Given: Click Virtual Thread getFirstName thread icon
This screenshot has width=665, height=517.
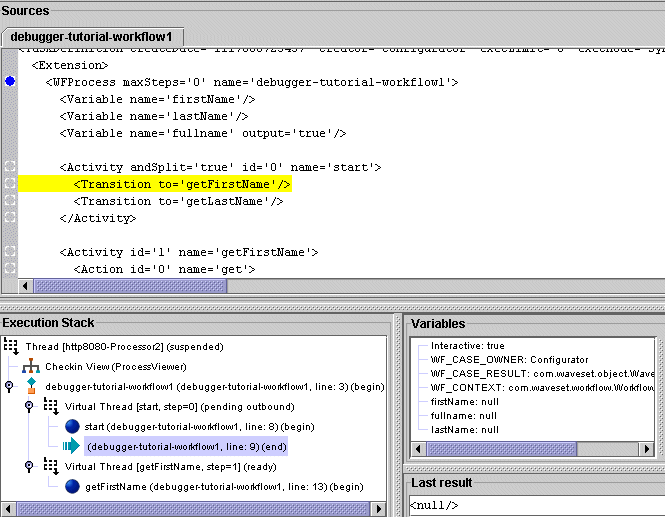Looking at the screenshot, I should pyautogui.click(x=51, y=466).
